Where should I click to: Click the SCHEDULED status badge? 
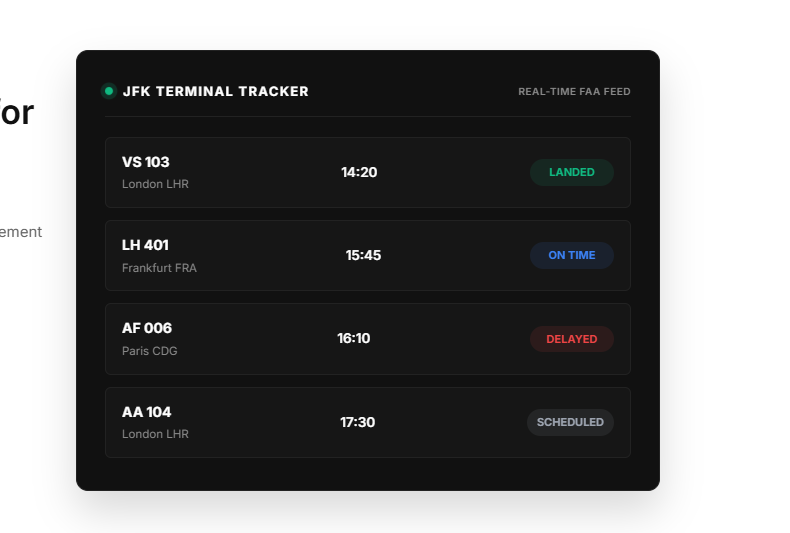tap(570, 422)
